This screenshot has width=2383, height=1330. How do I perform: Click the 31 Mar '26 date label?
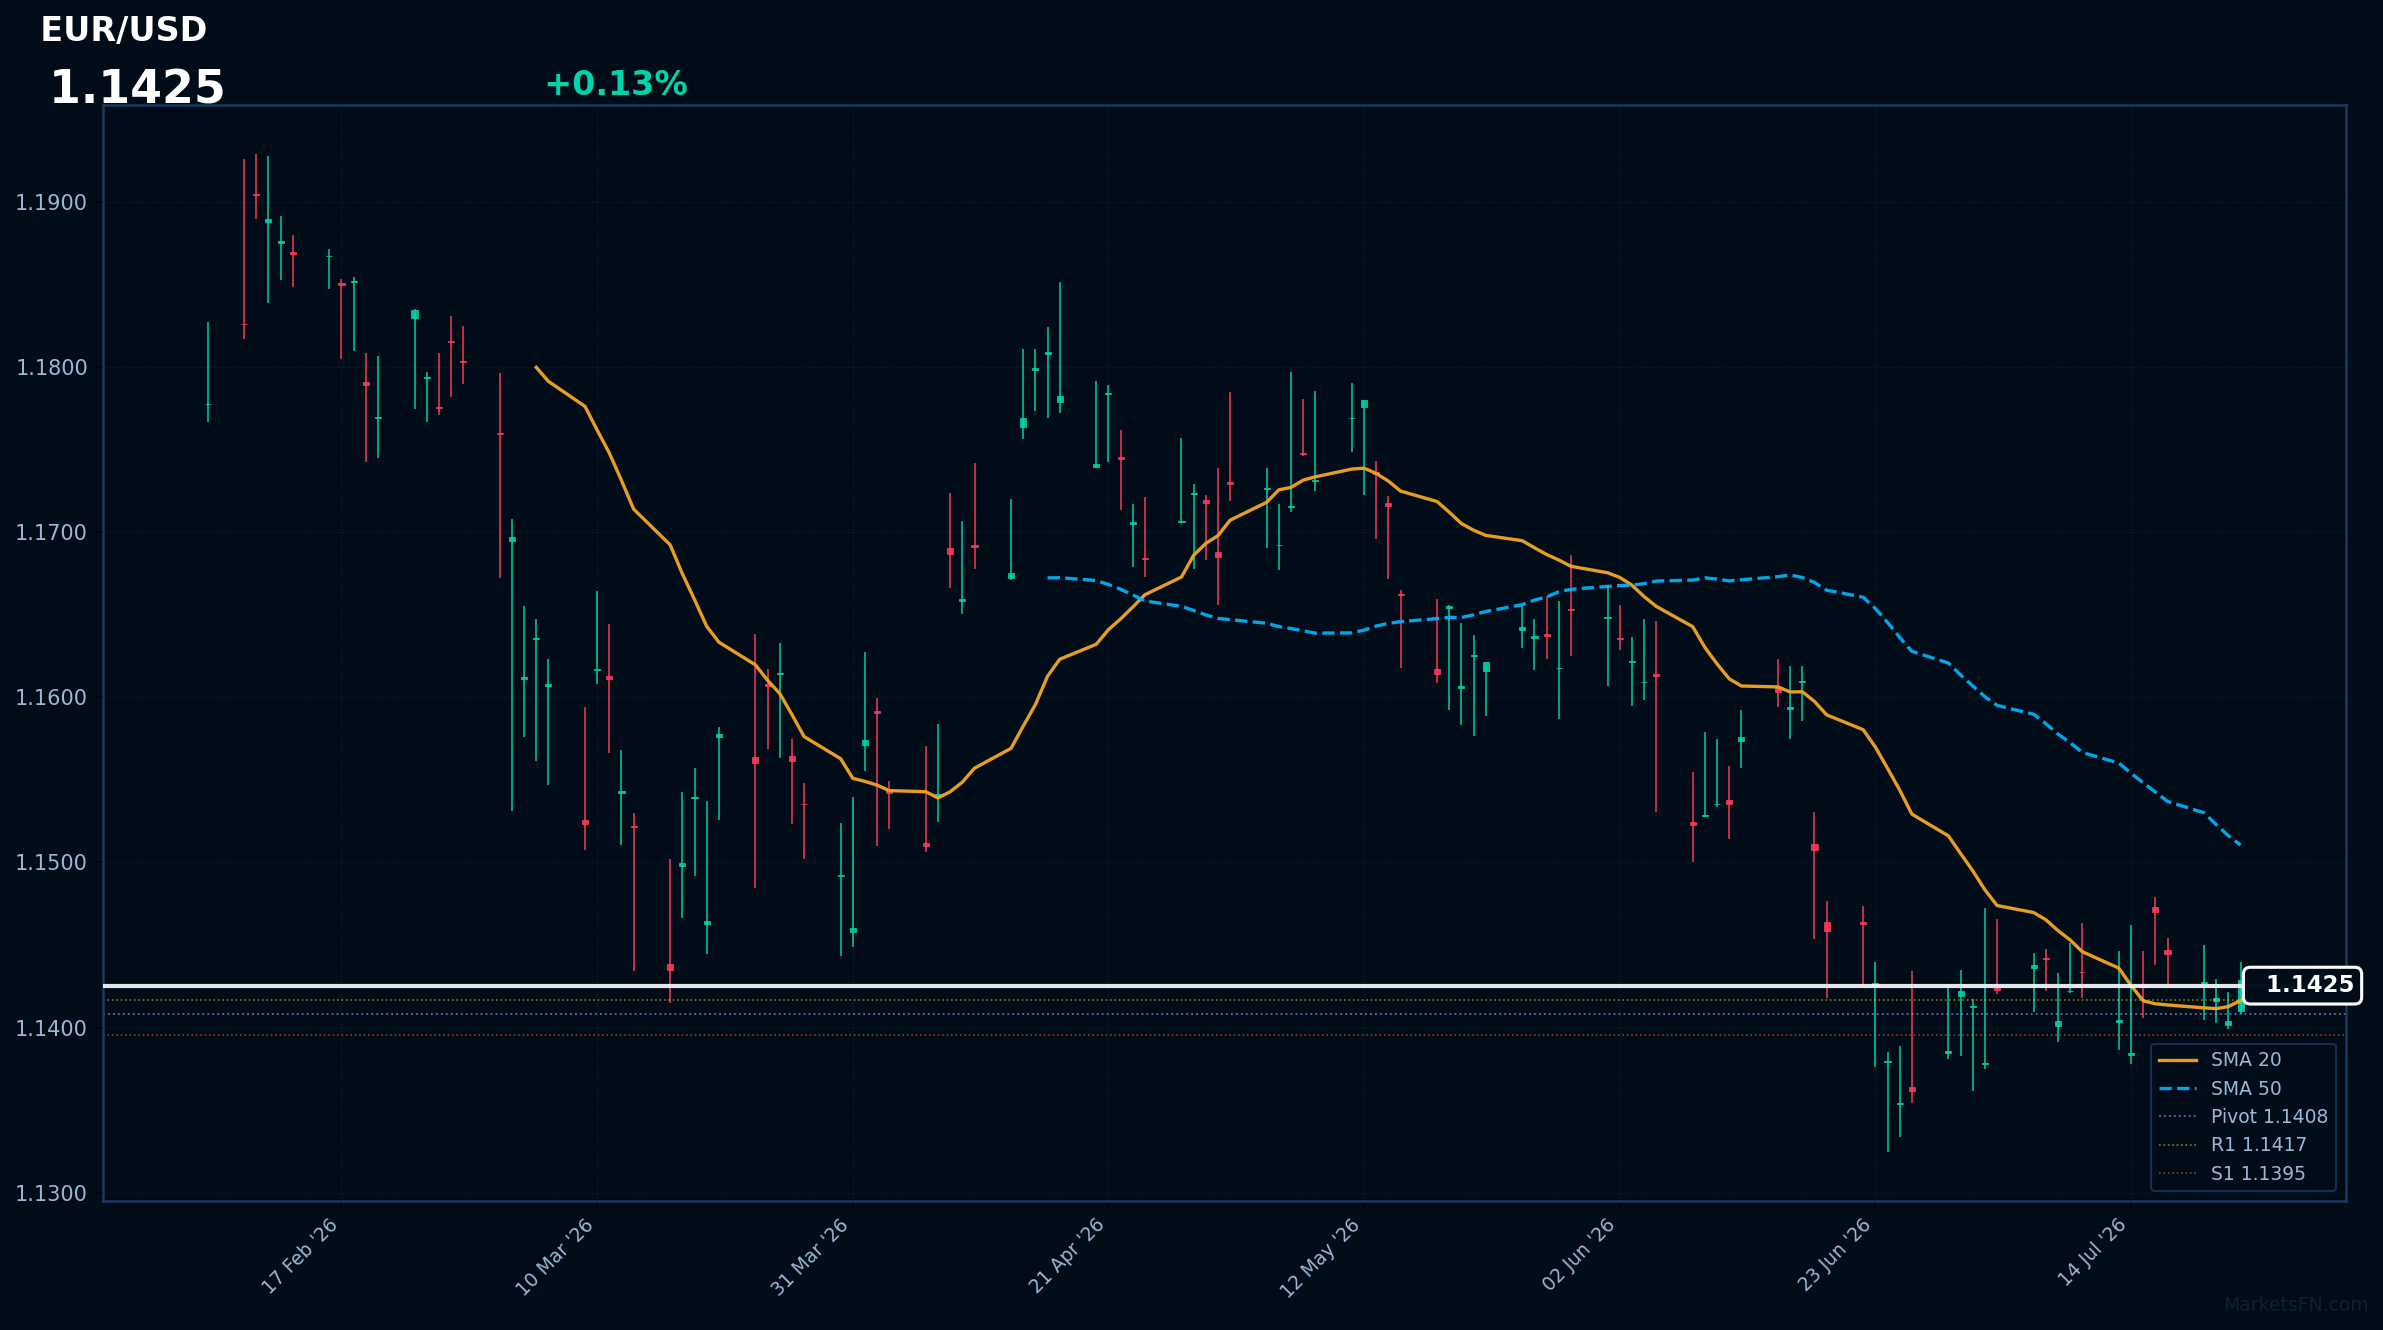(x=810, y=1257)
